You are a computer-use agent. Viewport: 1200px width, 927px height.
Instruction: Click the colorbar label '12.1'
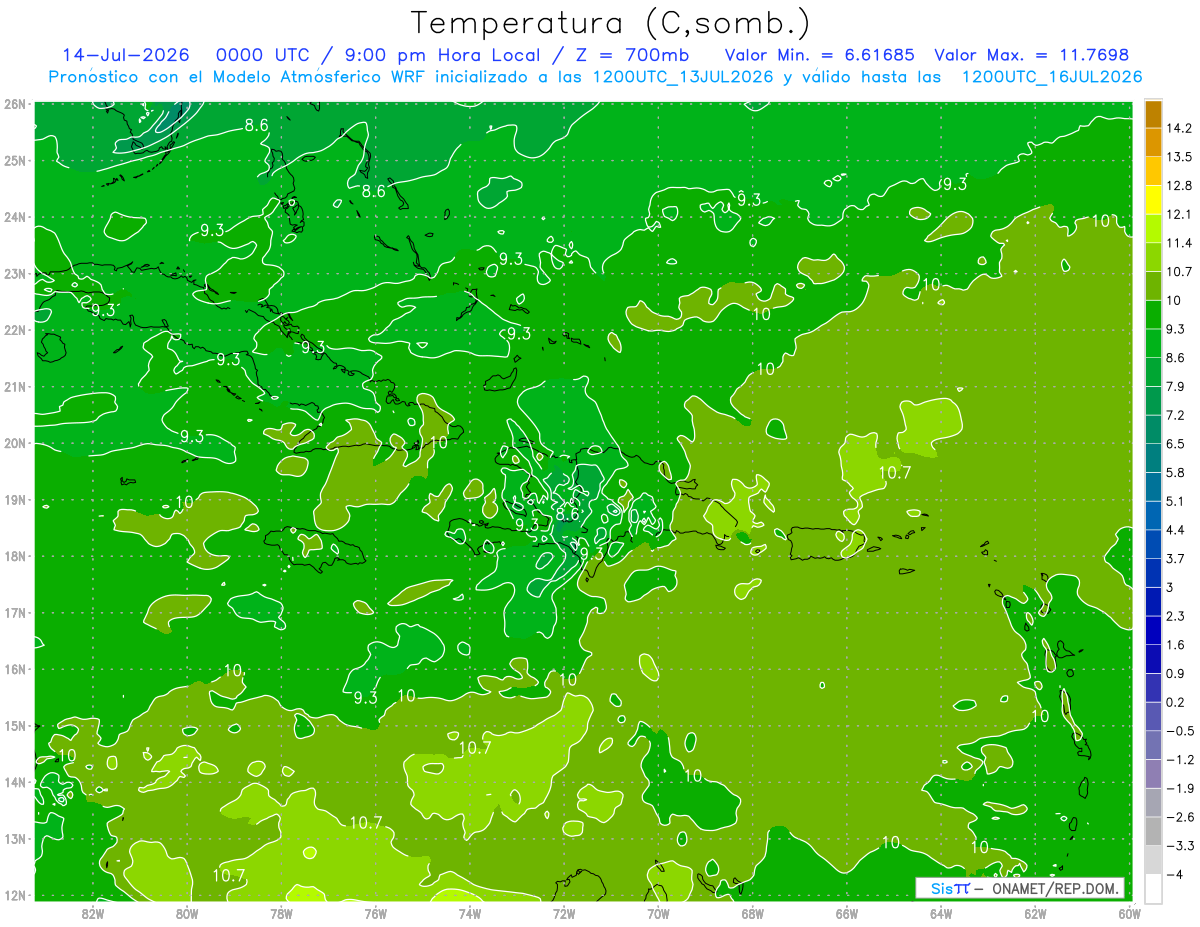point(1180,214)
